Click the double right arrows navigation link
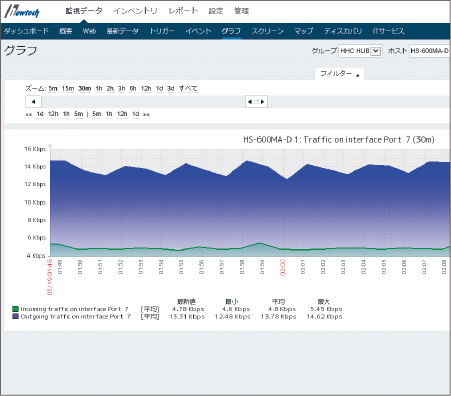This screenshot has width=451, height=396. (x=146, y=114)
